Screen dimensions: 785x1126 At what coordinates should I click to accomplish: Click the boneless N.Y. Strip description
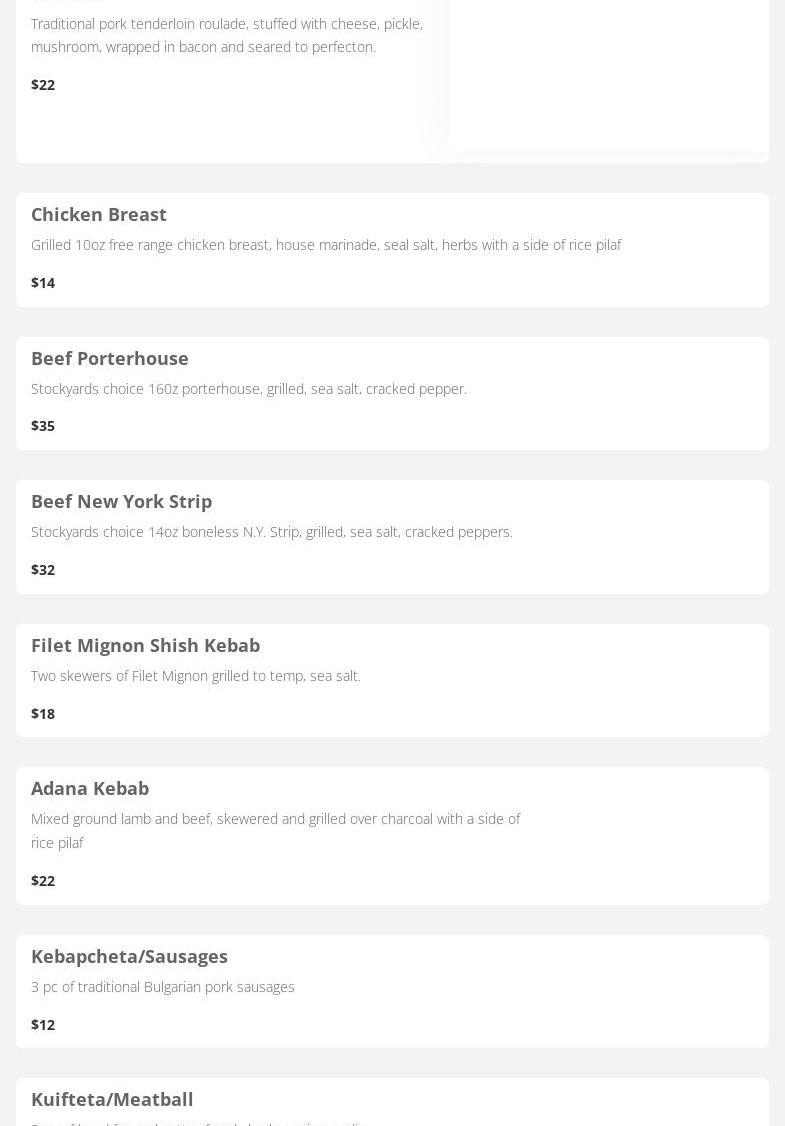click(x=271, y=531)
